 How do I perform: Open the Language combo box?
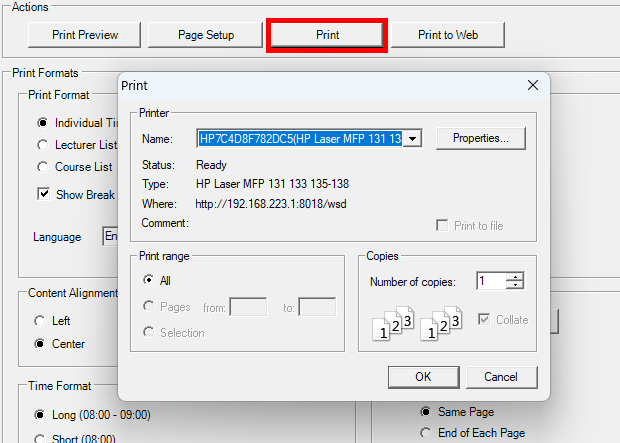[110, 236]
